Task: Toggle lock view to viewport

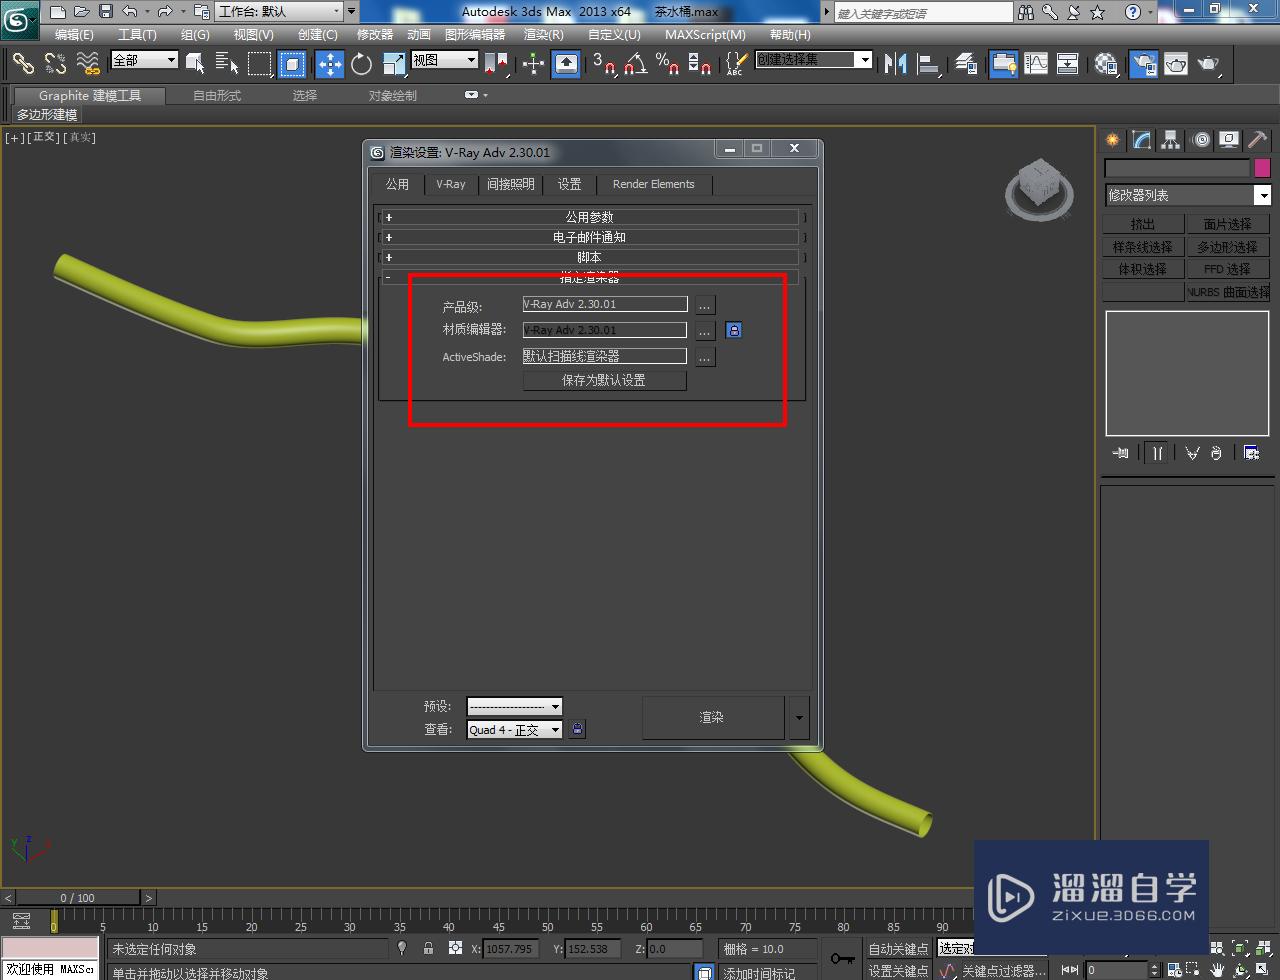Action: click(x=577, y=729)
